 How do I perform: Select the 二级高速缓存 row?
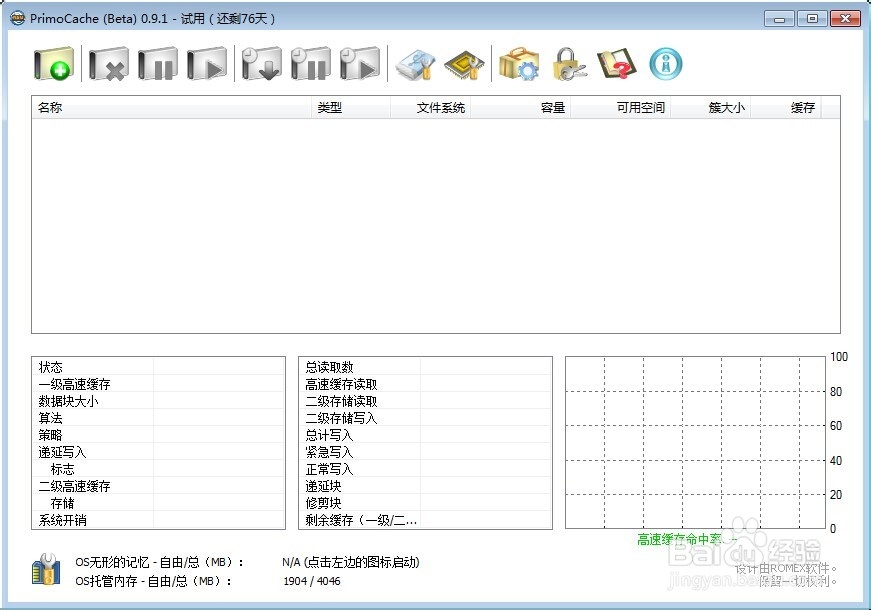(x=158, y=486)
